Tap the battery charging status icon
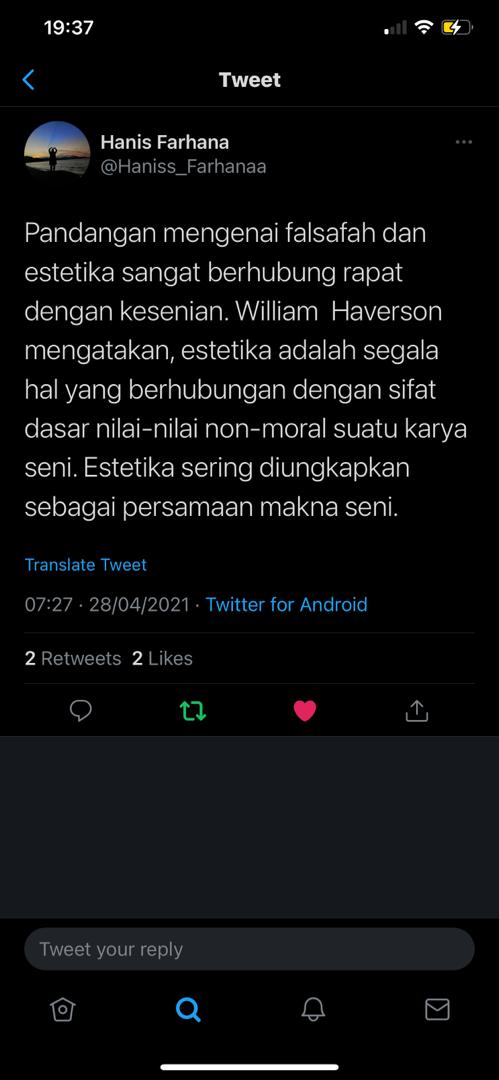 [457, 28]
